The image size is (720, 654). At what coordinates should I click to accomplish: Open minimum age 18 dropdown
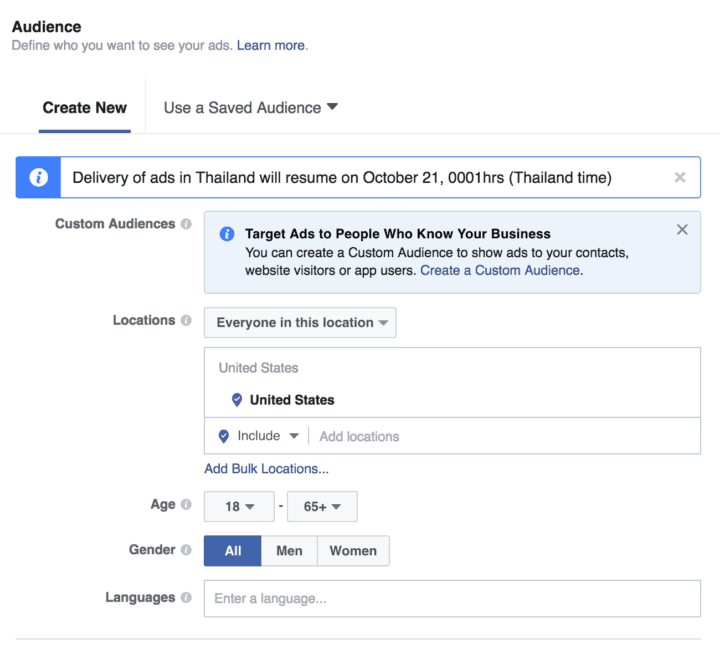[x=239, y=507]
